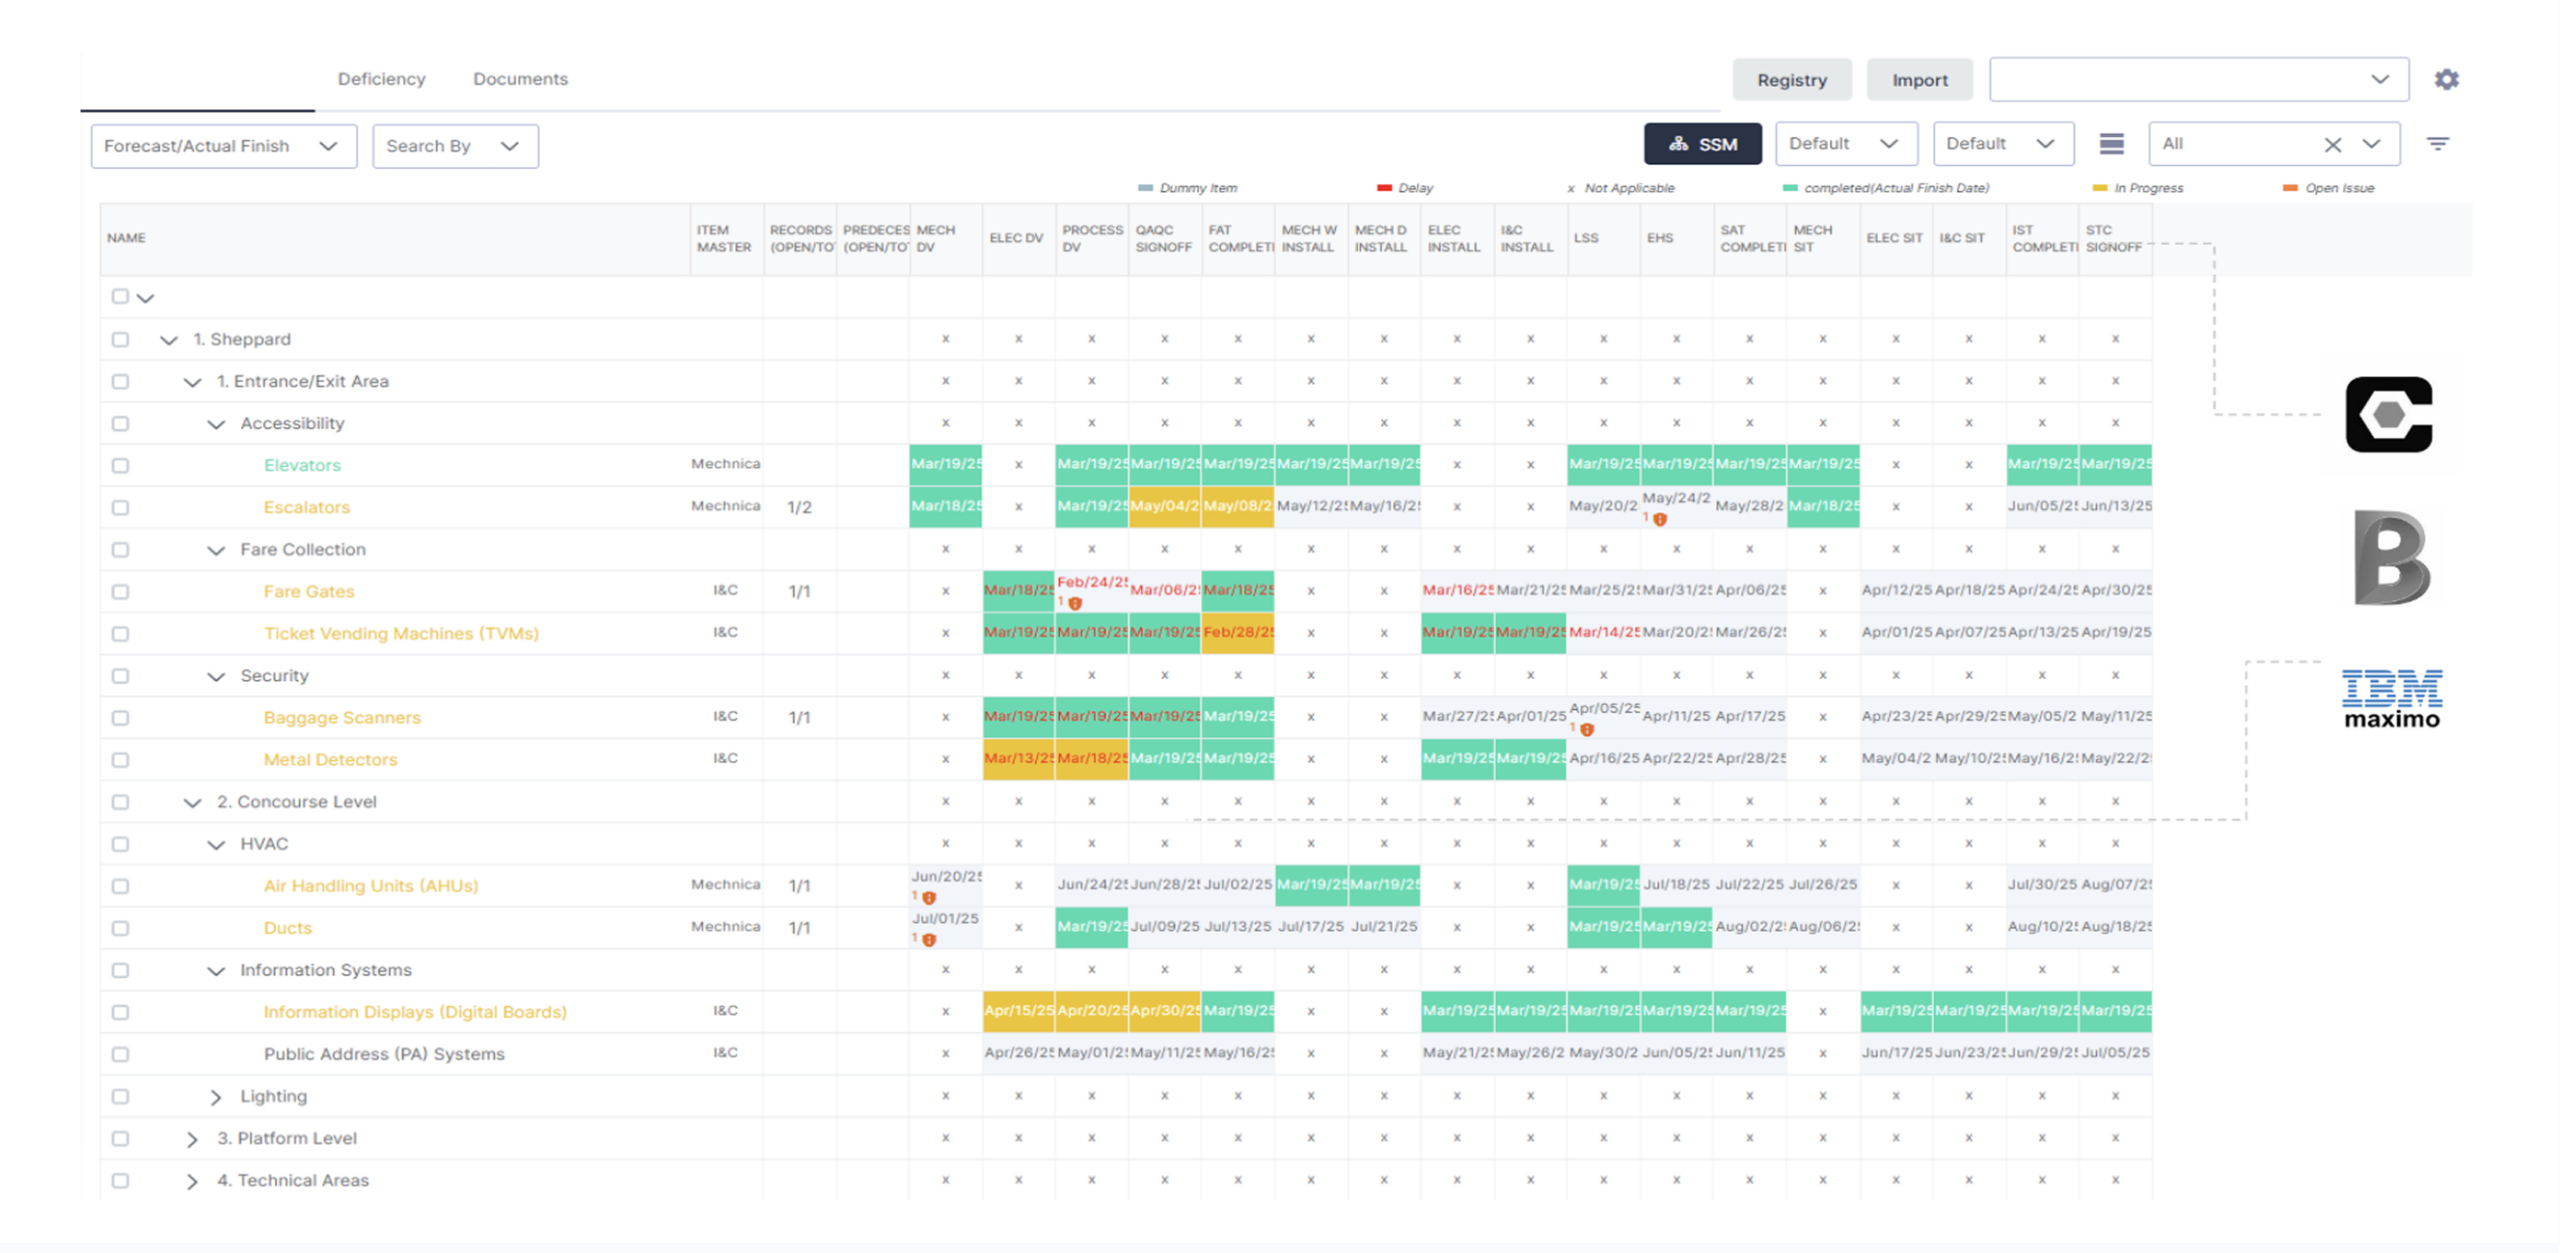This screenshot has width=2560, height=1253.
Task: Click the Registry button
Action: coord(1792,79)
